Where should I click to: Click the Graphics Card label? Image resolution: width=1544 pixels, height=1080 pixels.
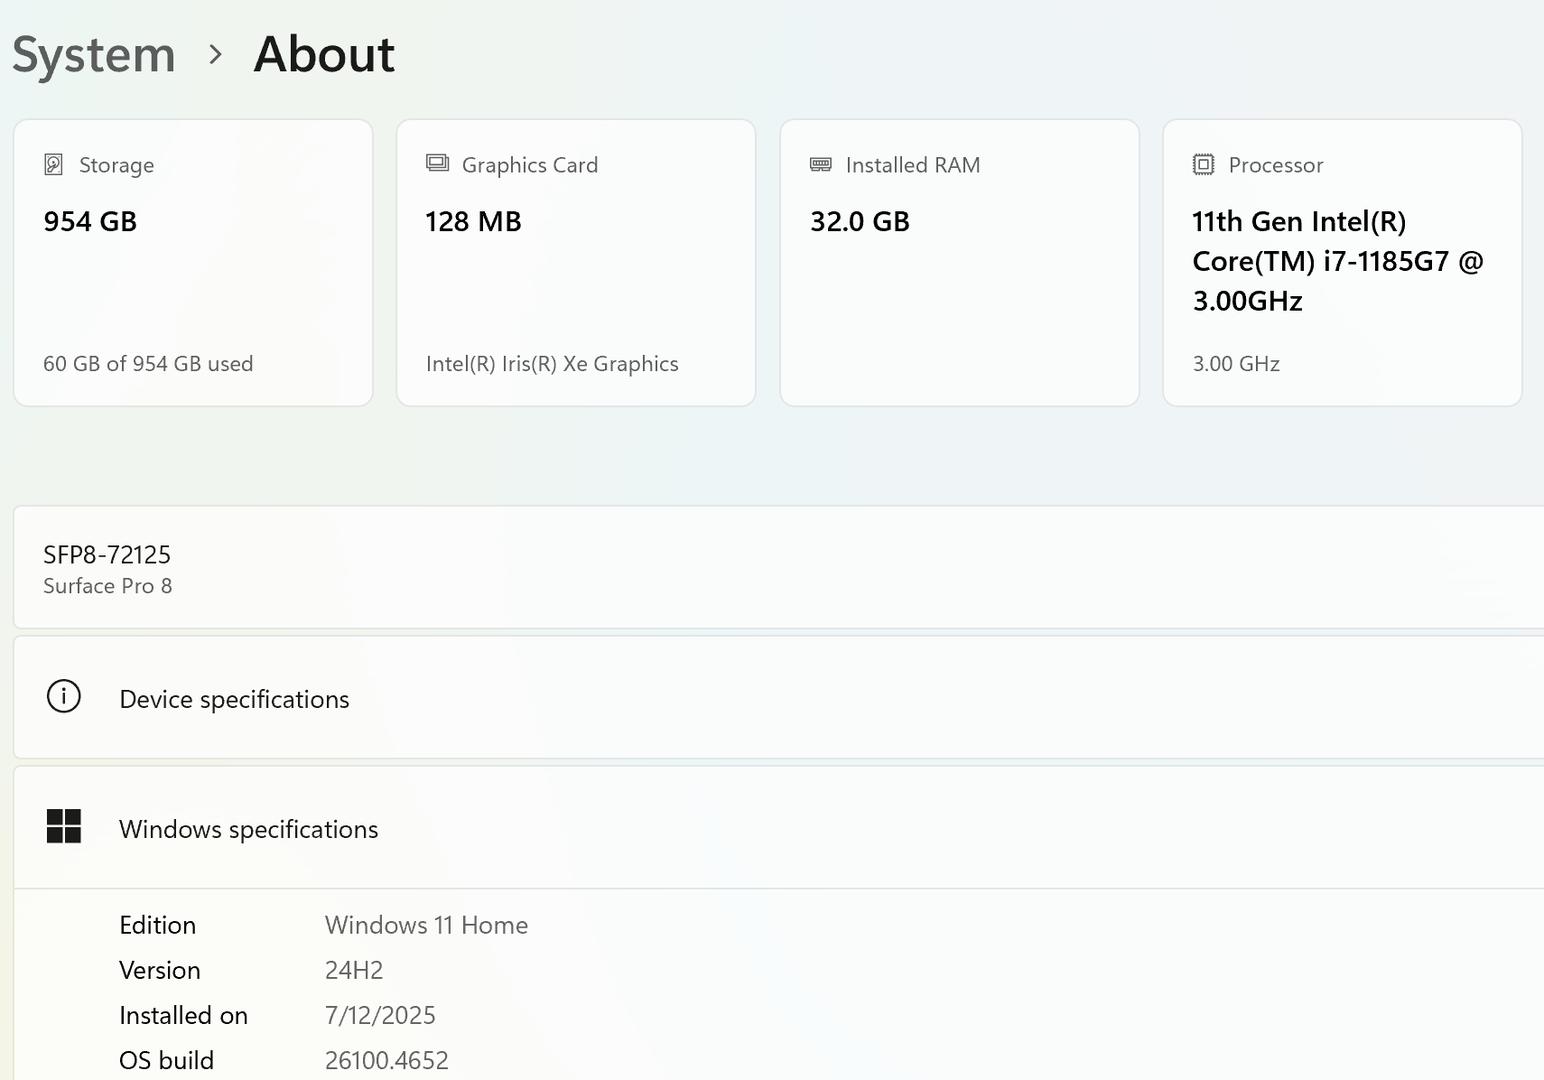pyautogui.click(x=530, y=165)
